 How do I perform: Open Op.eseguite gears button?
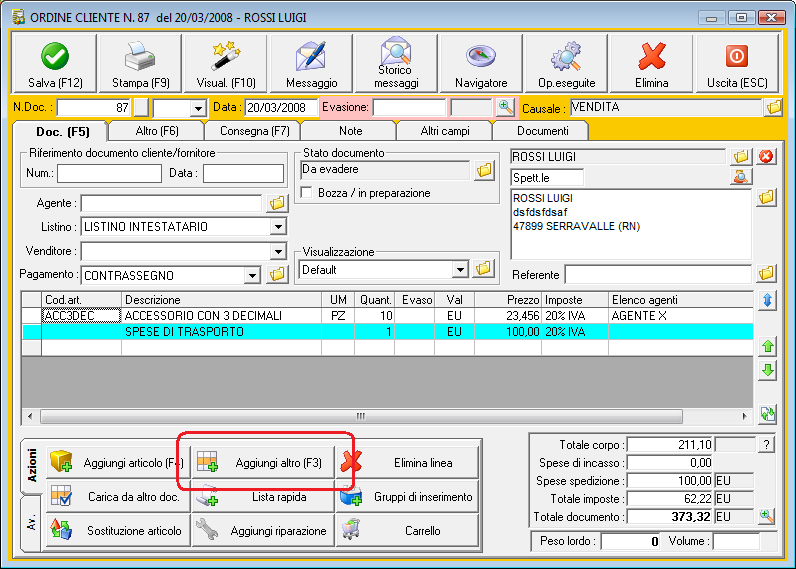(x=567, y=64)
